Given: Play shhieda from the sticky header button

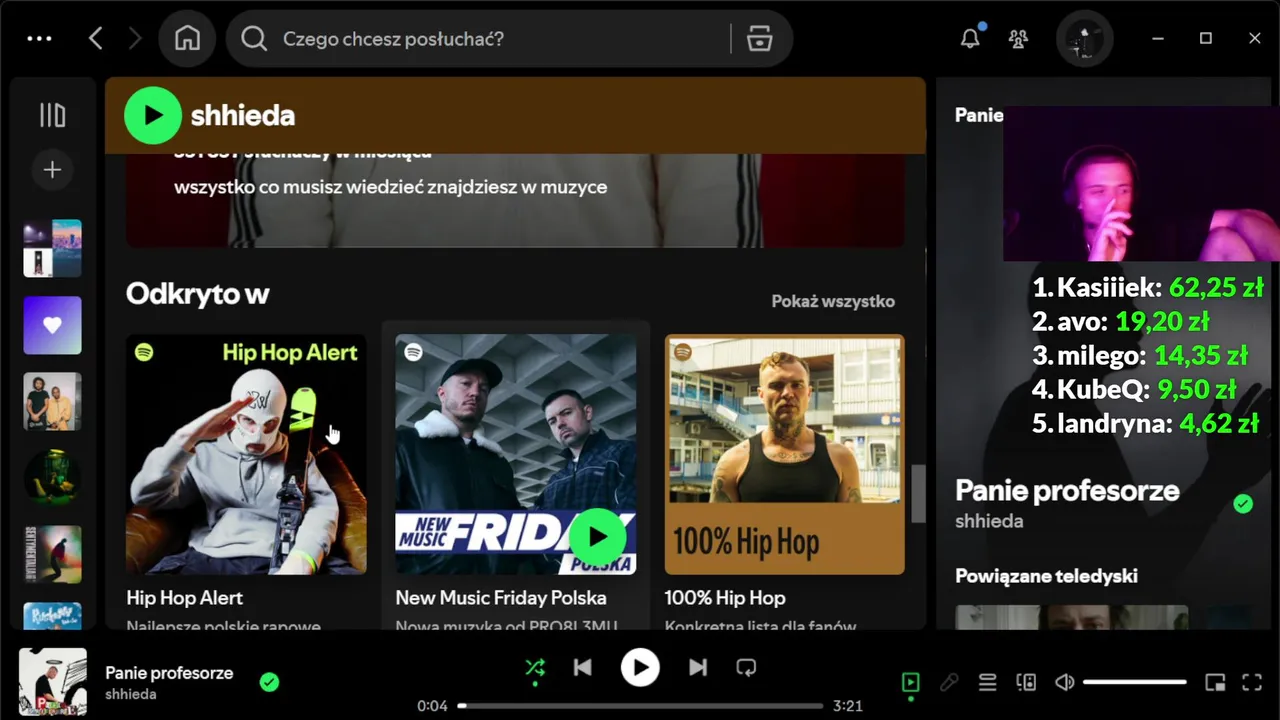Looking at the screenshot, I should click(x=152, y=115).
